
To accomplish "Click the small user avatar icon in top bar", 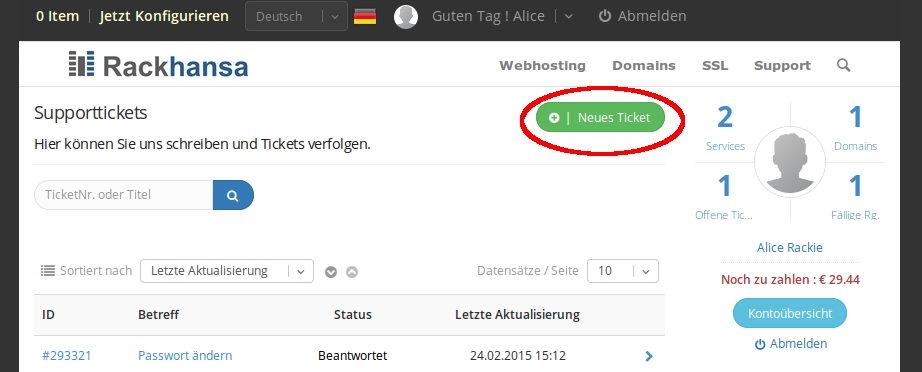I will coord(406,16).
